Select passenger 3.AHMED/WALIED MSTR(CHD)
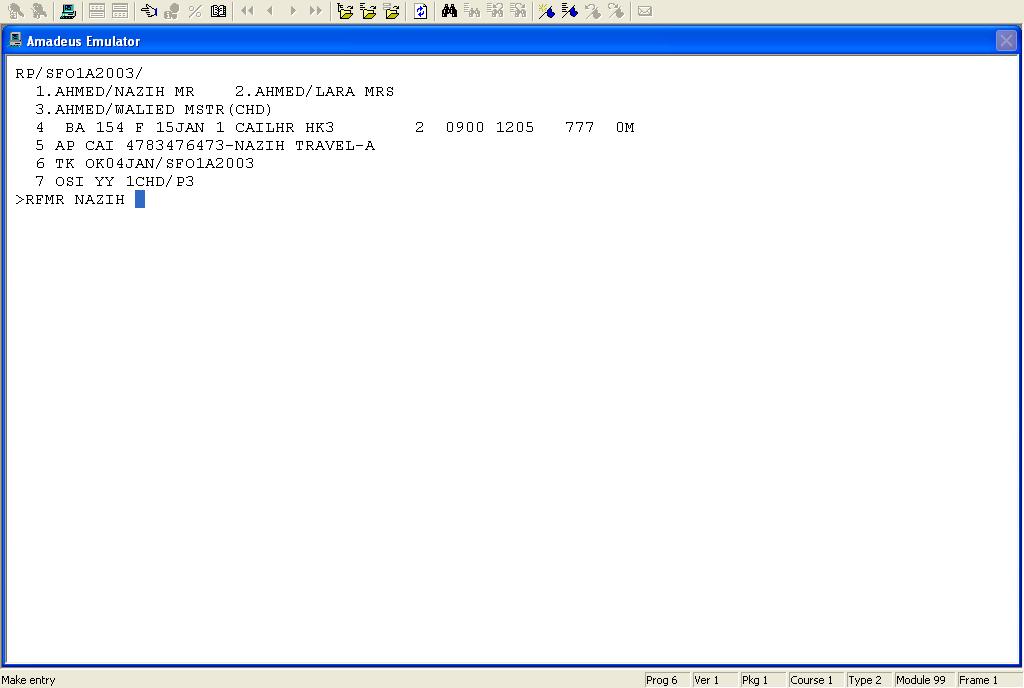Viewport: 1024px width, 688px height. (153, 109)
